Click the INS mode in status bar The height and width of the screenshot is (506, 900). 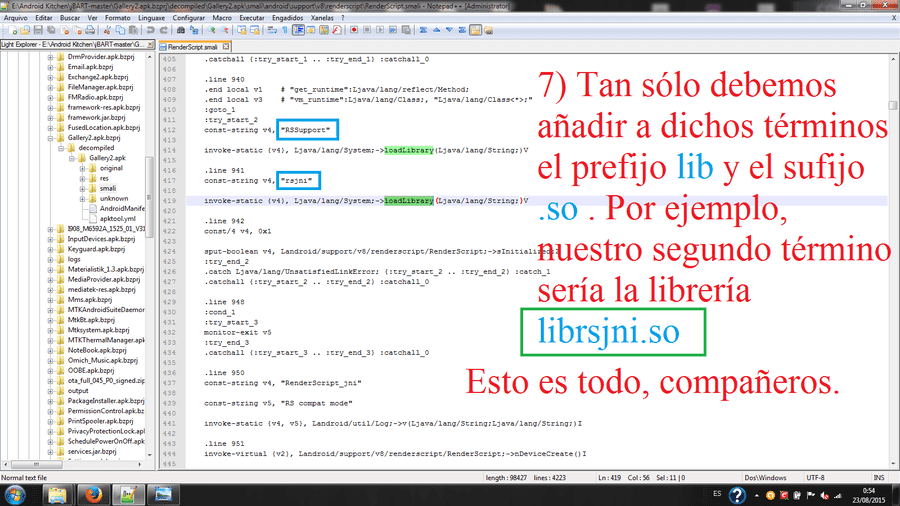(x=878, y=477)
